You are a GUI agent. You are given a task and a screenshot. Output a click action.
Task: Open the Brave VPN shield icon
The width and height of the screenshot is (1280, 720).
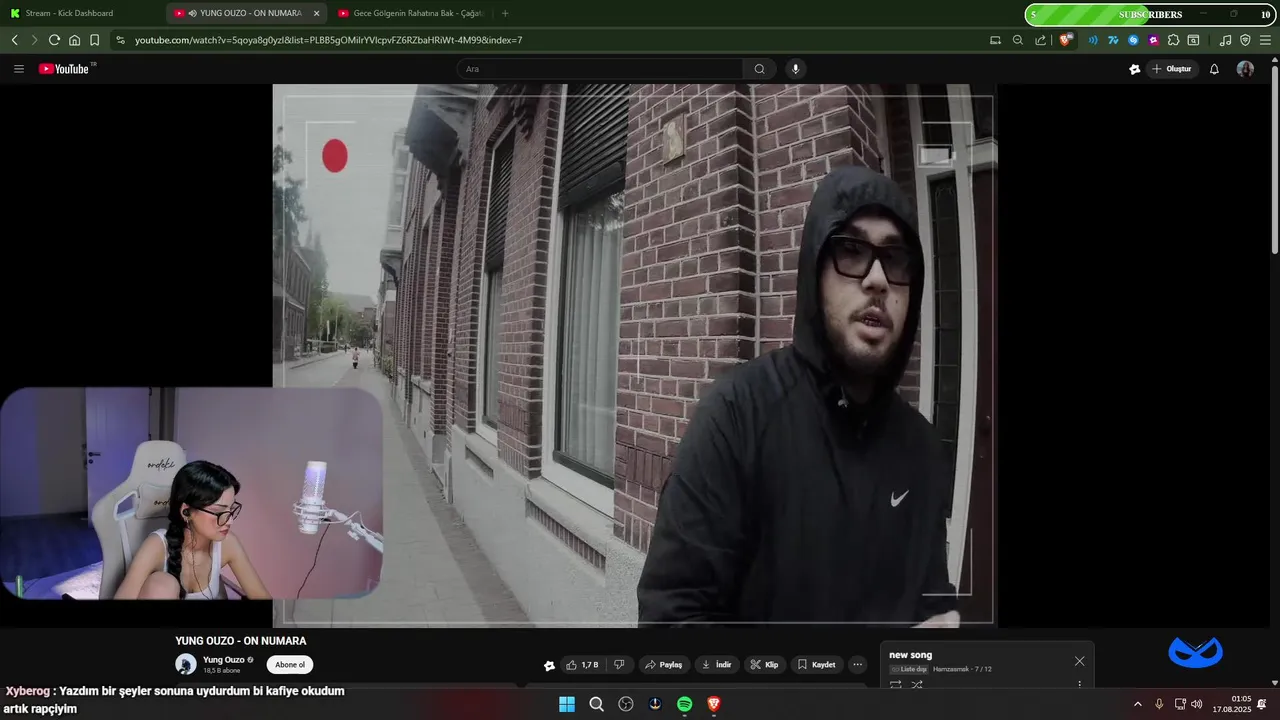1245,40
